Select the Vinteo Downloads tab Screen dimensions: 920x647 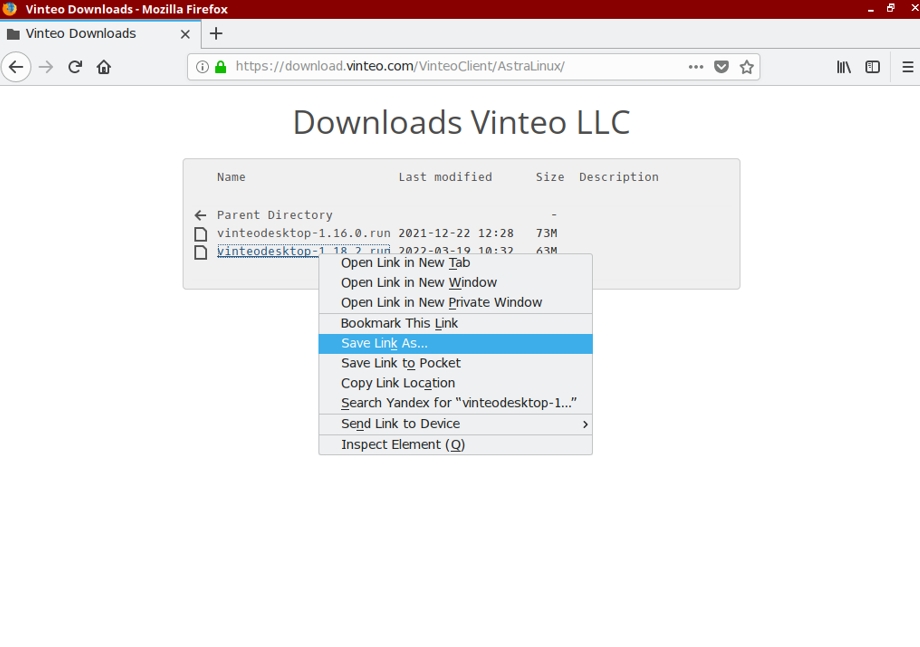click(100, 34)
